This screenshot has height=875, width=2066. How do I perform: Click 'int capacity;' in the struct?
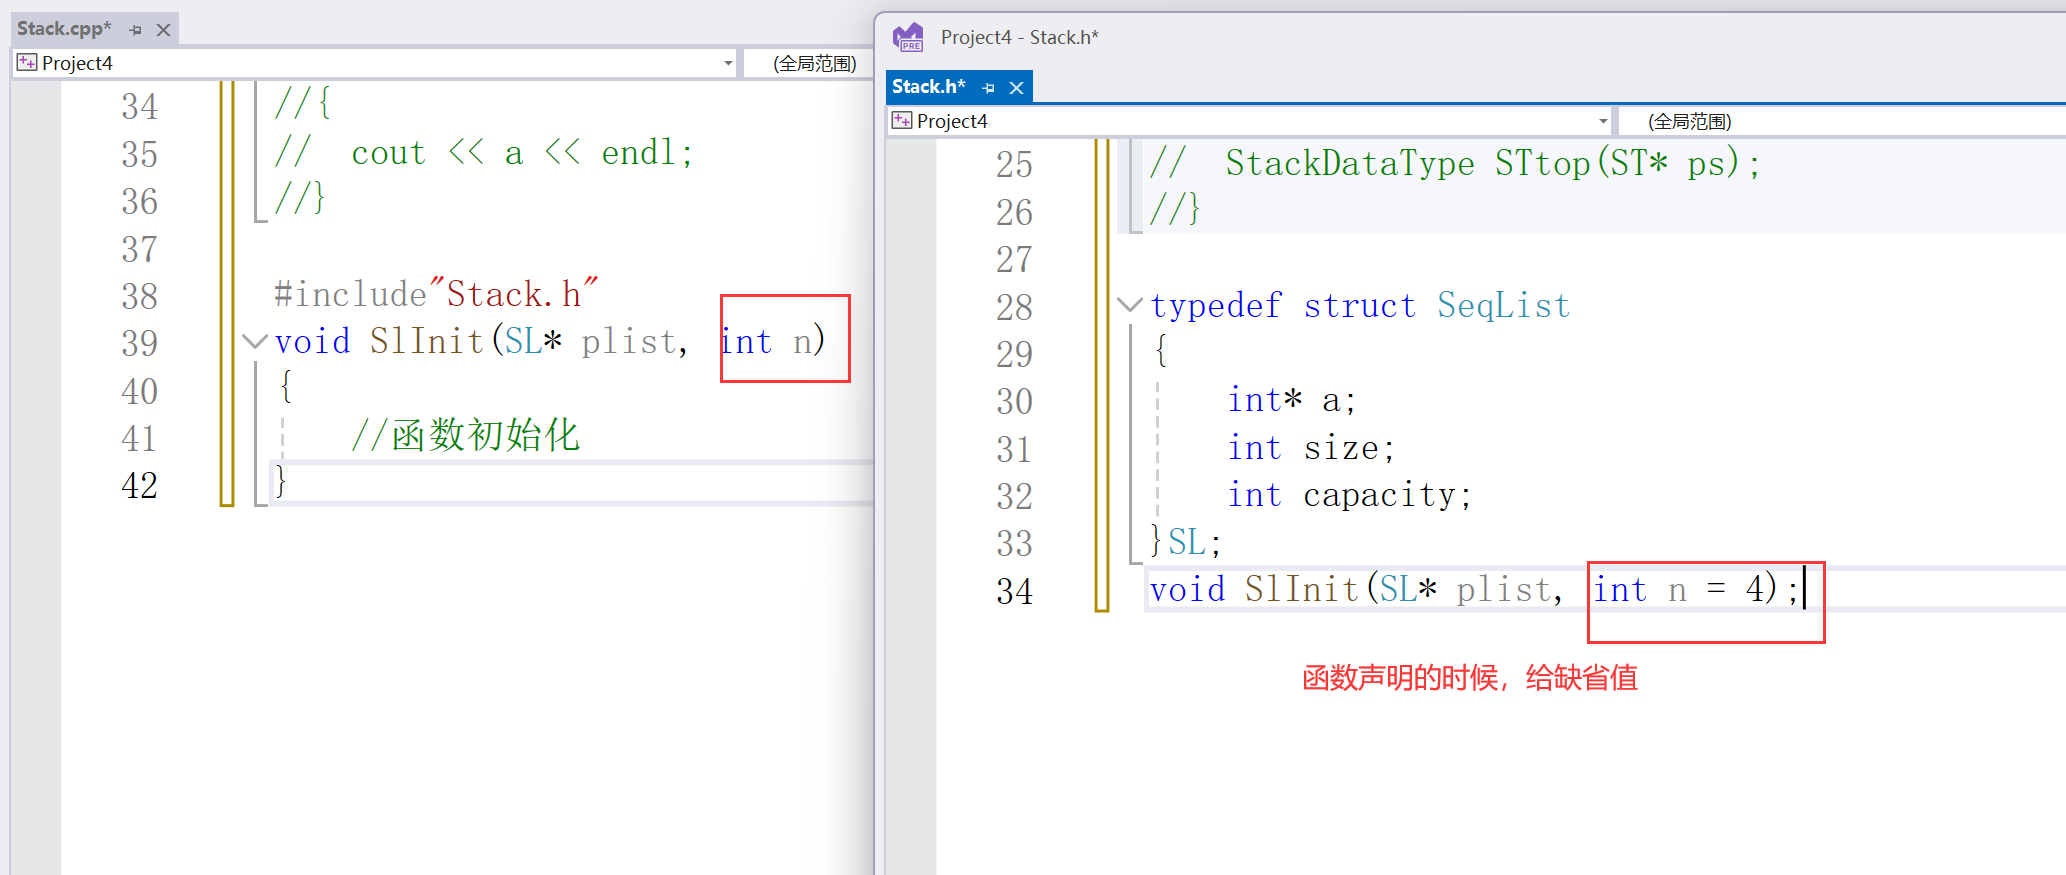1349,495
